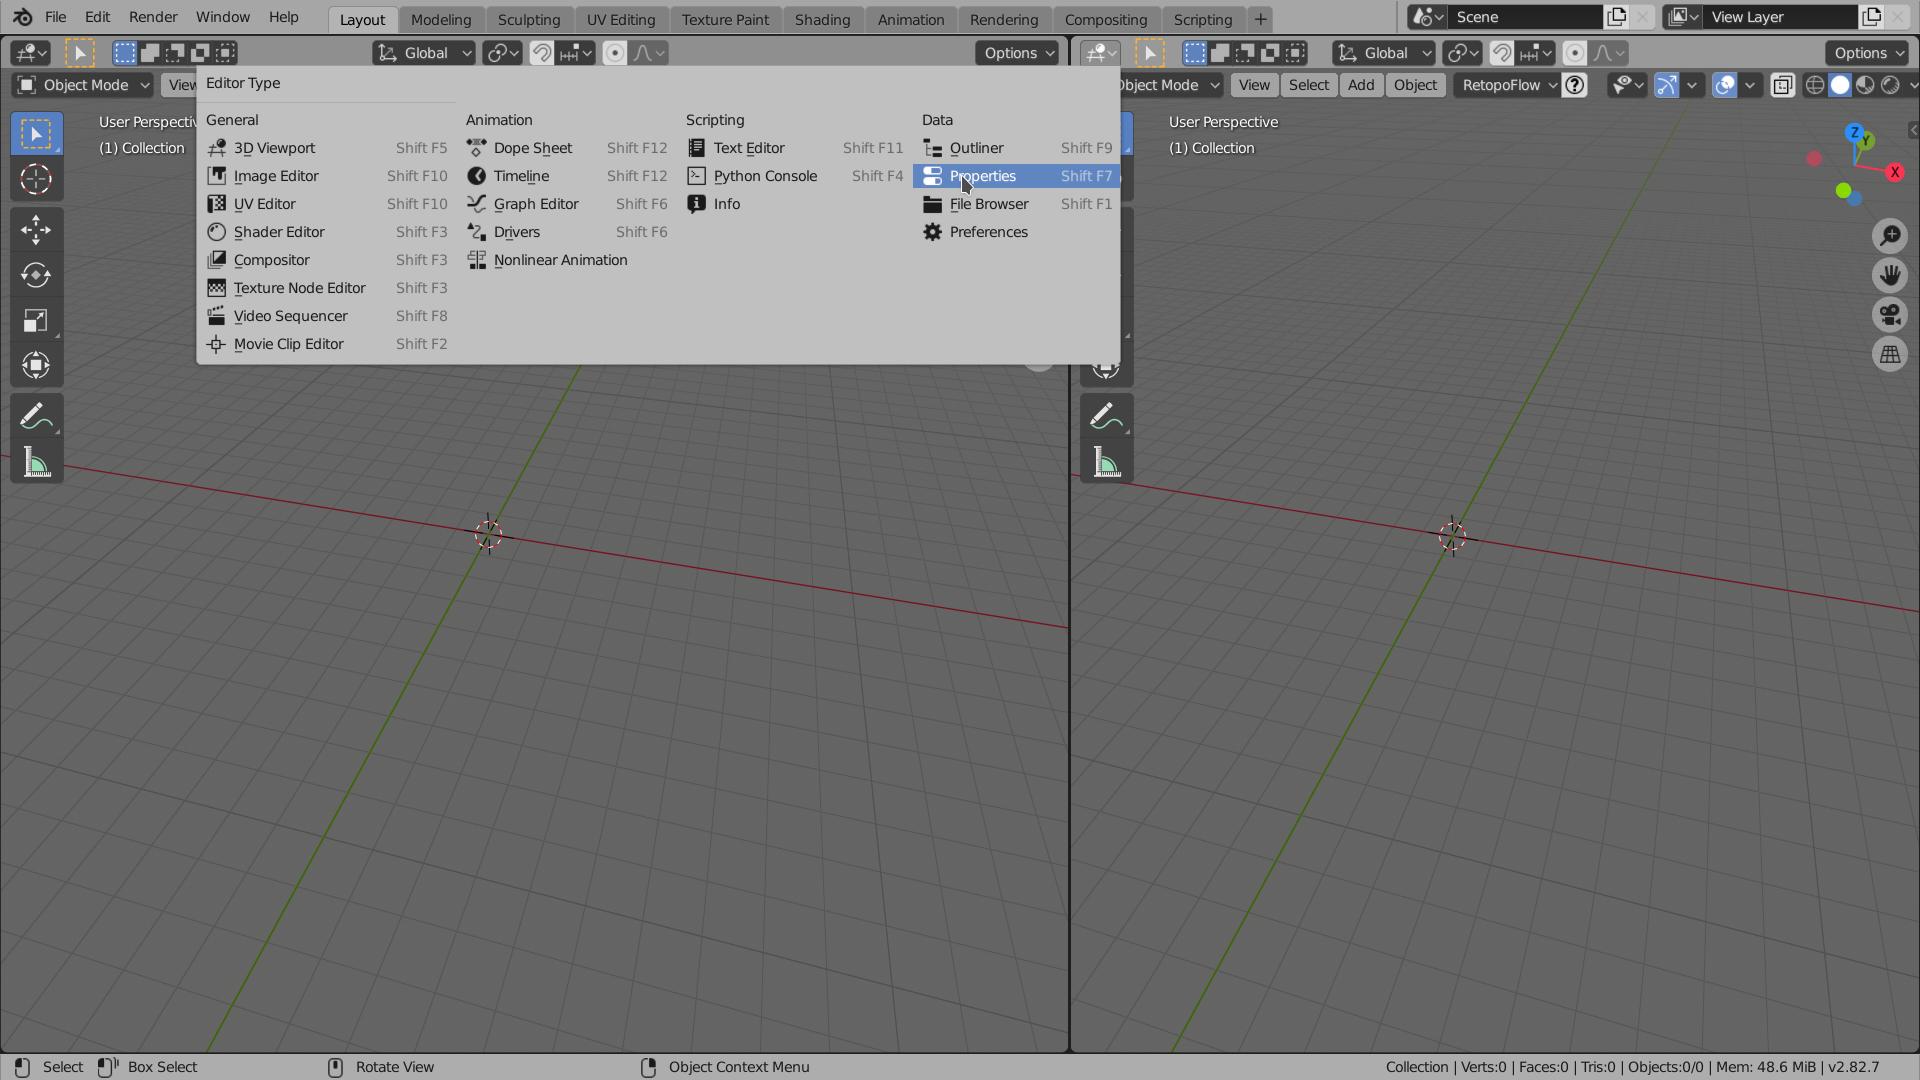The height and width of the screenshot is (1080, 1920).
Task: Open left viewport editor type dropdown
Action: [x=30, y=53]
